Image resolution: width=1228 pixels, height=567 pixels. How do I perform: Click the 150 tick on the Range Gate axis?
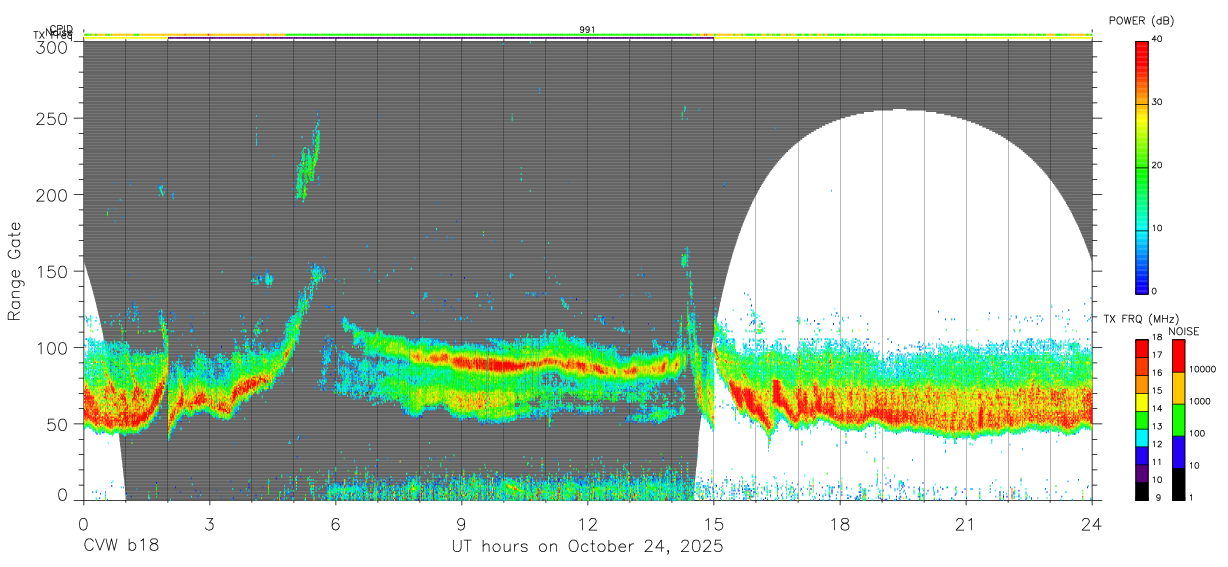[x=55, y=271]
